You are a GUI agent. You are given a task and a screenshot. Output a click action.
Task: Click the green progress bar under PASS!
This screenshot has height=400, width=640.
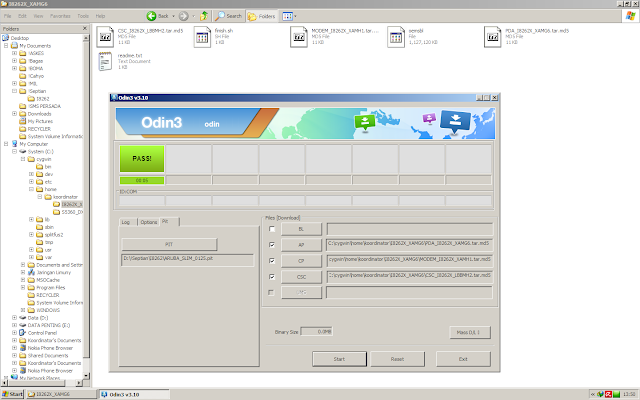142,180
